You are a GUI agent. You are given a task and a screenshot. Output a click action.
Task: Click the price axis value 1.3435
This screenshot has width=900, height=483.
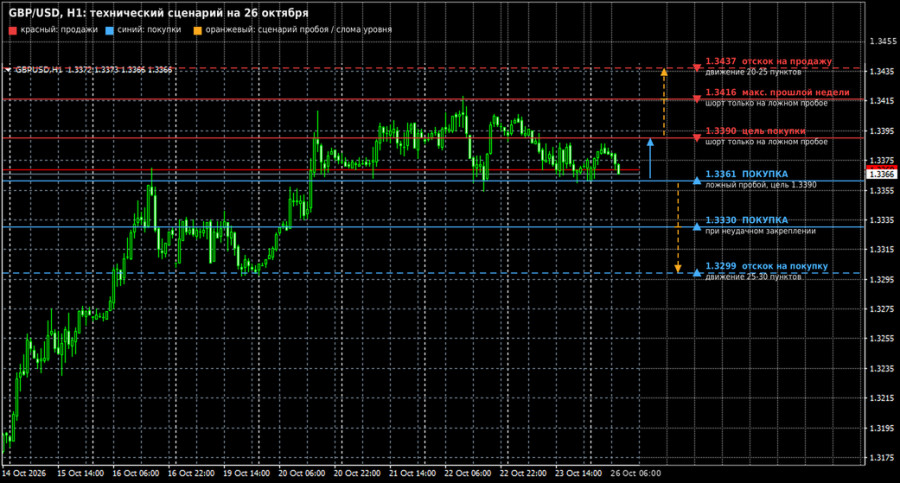(x=883, y=71)
